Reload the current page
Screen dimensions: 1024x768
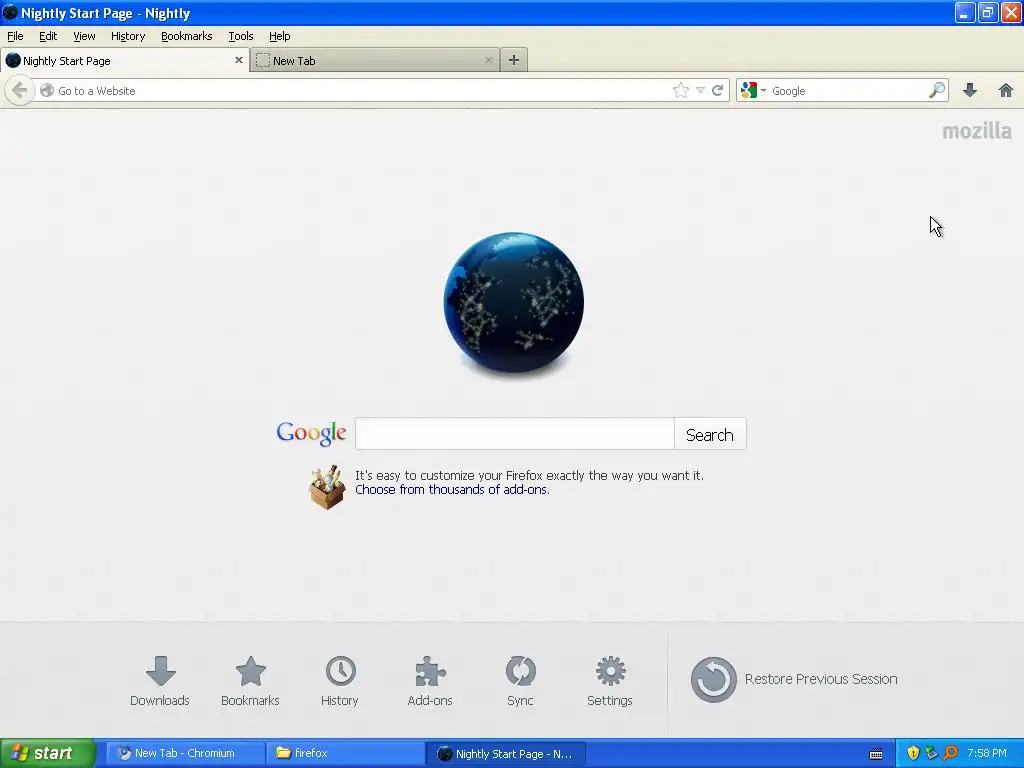coord(717,91)
